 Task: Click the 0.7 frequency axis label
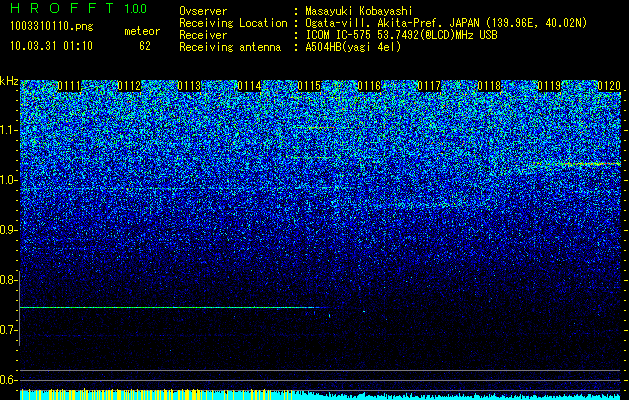(x=9, y=330)
